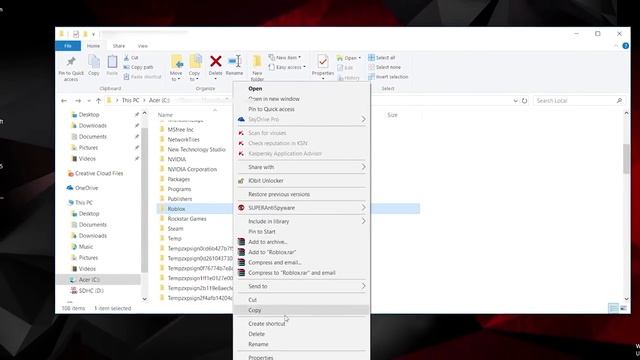This screenshot has height=360, width=640.
Task: Expand the SkyDrive Pro submenu
Action: click(x=301, y=119)
